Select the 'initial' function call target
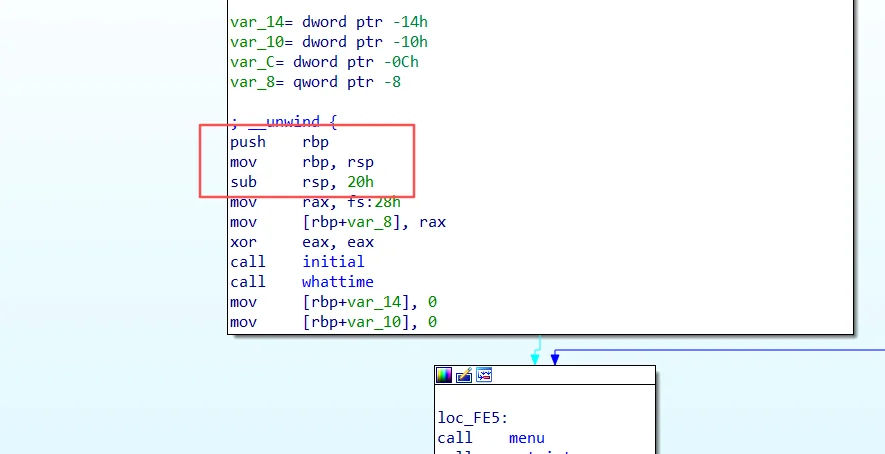 point(333,262)
